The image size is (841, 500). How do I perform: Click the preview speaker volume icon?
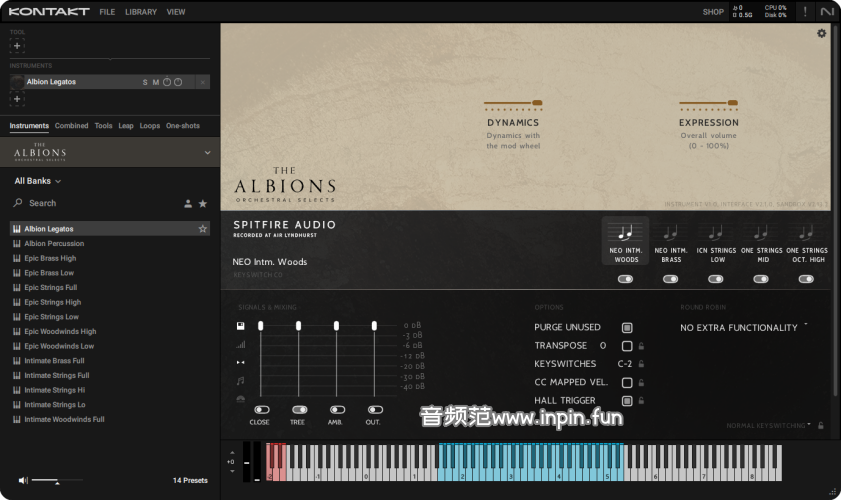click(x=23, y=480)
